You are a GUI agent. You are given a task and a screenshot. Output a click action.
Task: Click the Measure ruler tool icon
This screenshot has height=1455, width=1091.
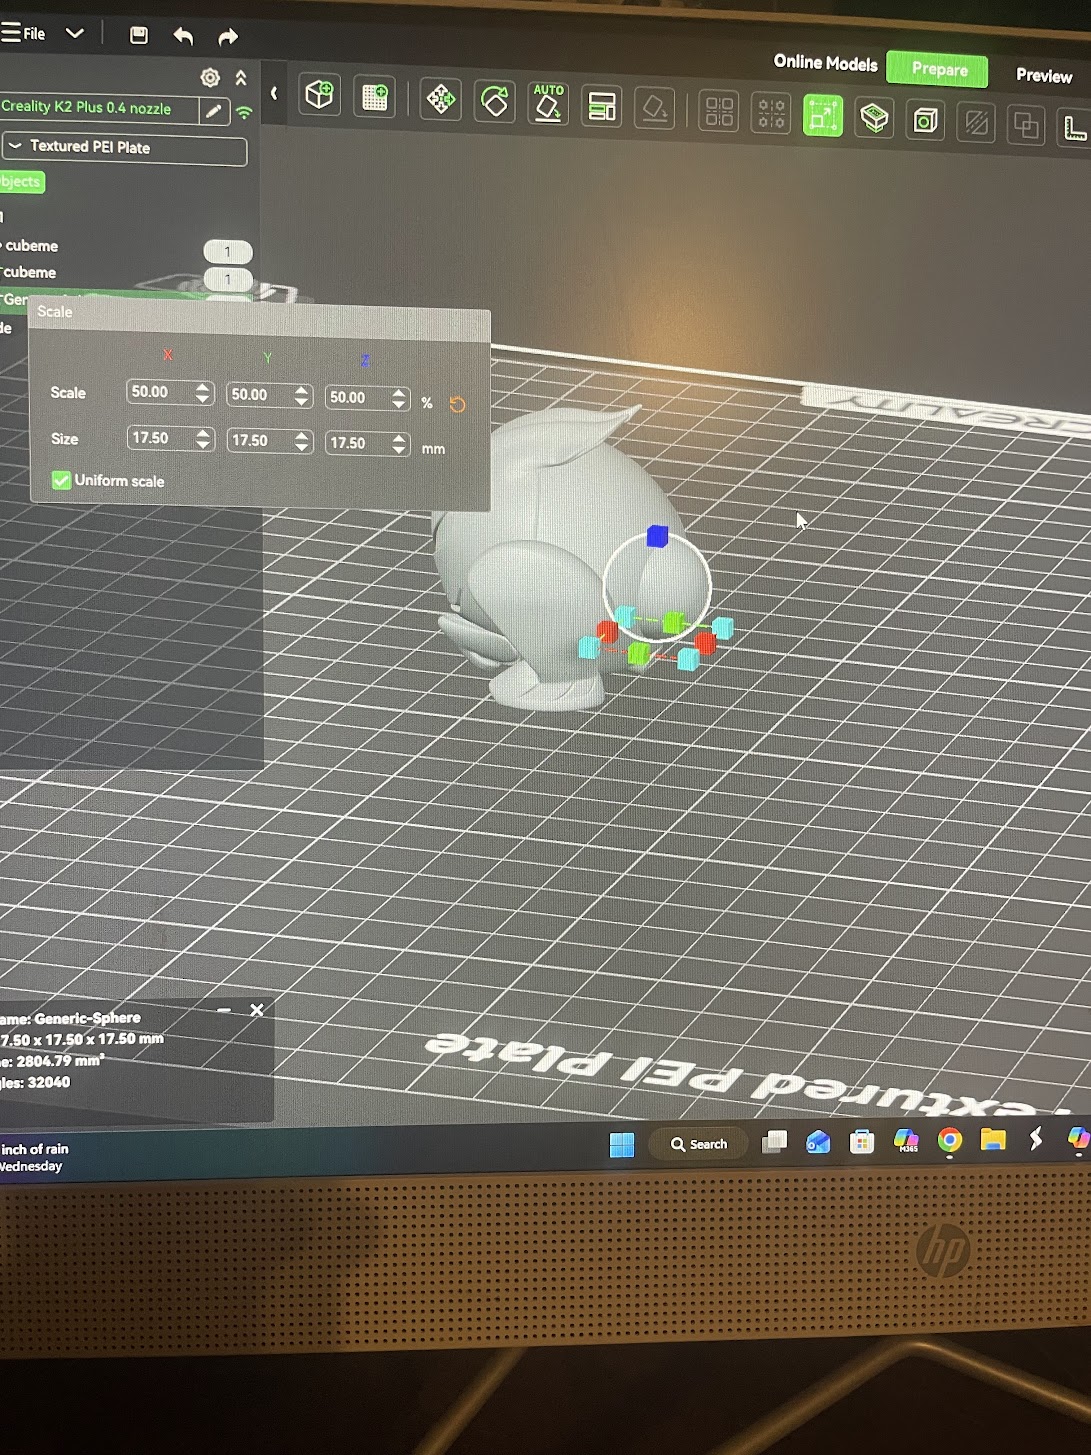pos(1074,127)
